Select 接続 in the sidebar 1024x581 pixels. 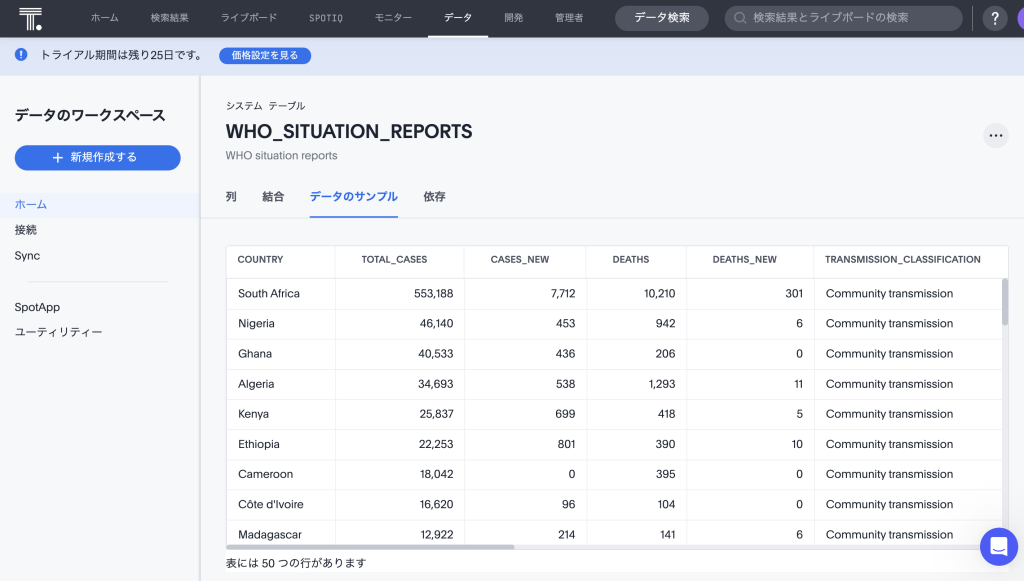click(26, 230)
